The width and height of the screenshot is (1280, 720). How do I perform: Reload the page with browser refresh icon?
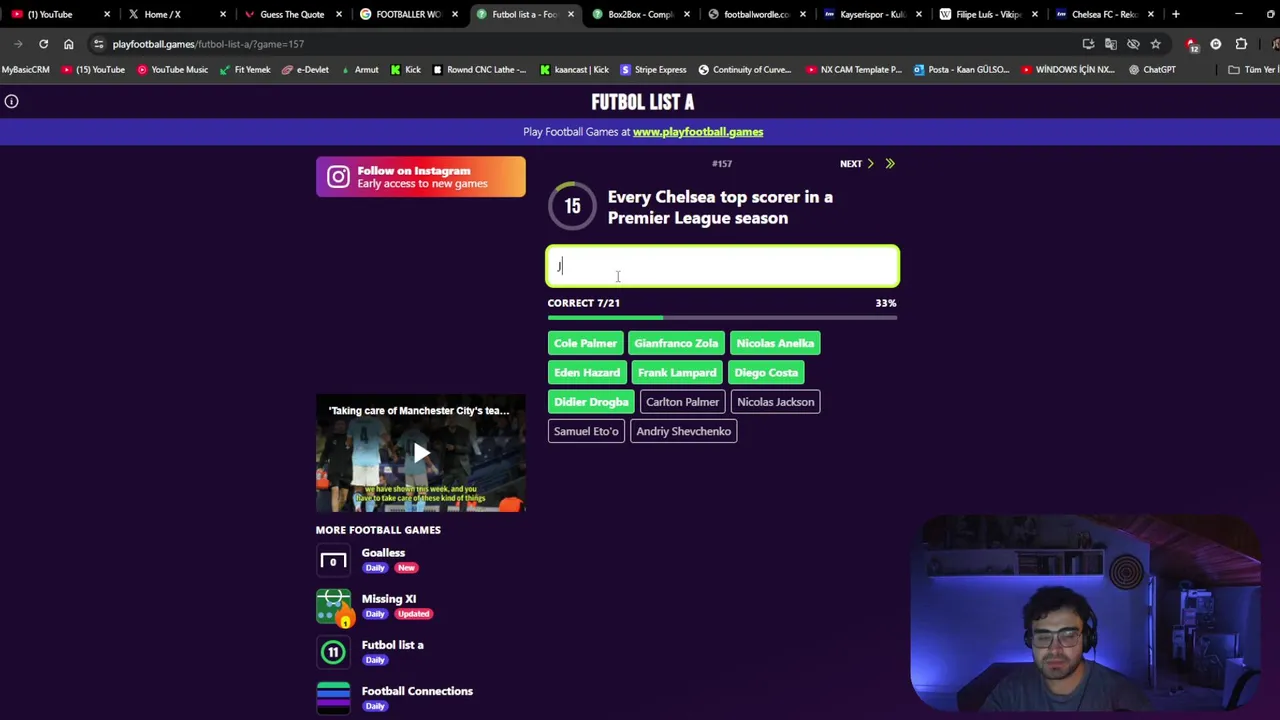click(43, 44)
